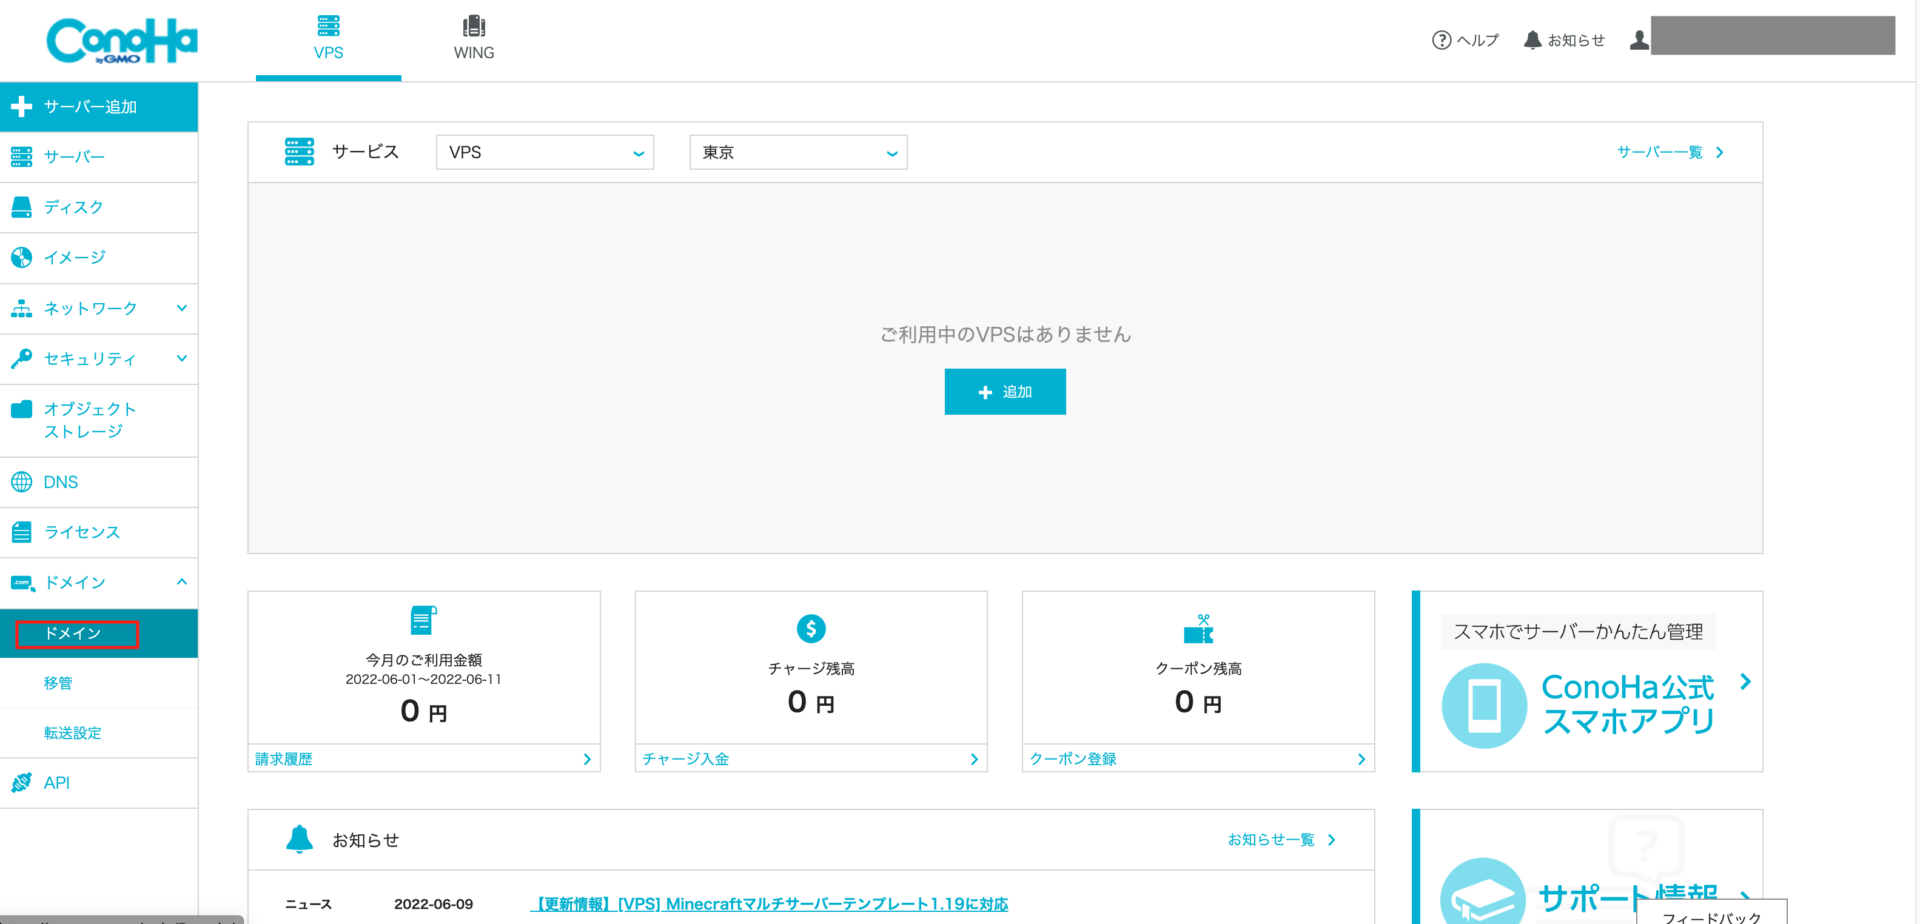This screenshot has width=1920, height=924.
Task: Select the サーバー追加 plus icon
Action: 20,106
